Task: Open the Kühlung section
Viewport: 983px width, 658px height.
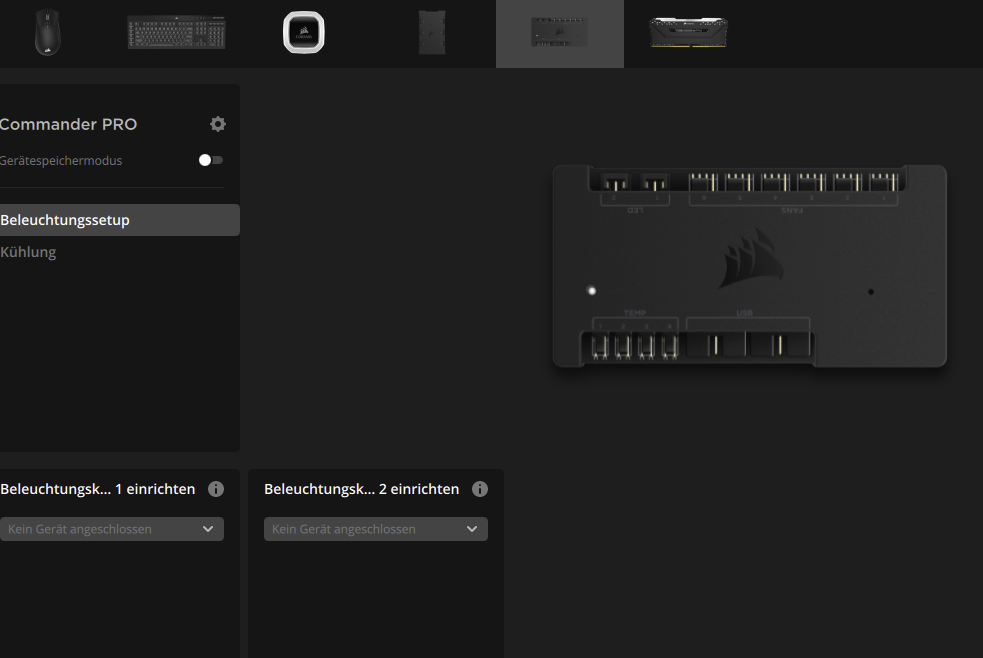Action: click(28, 252)
